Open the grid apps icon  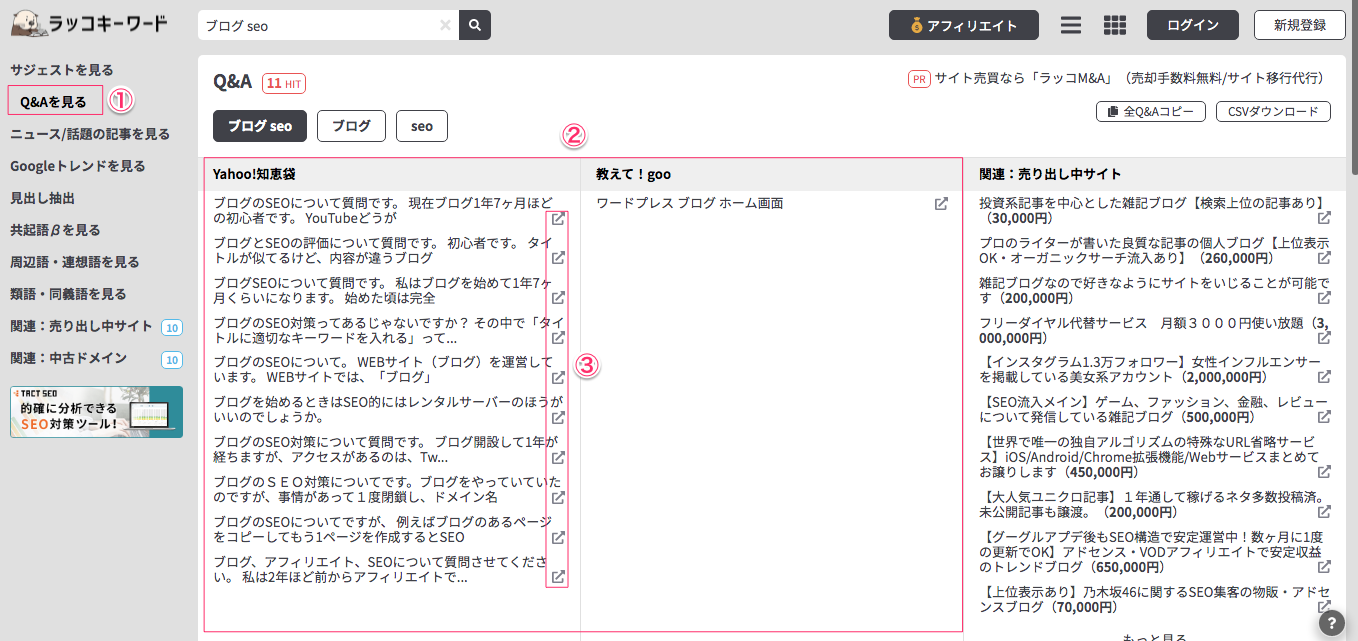[x=1115, y=25]
